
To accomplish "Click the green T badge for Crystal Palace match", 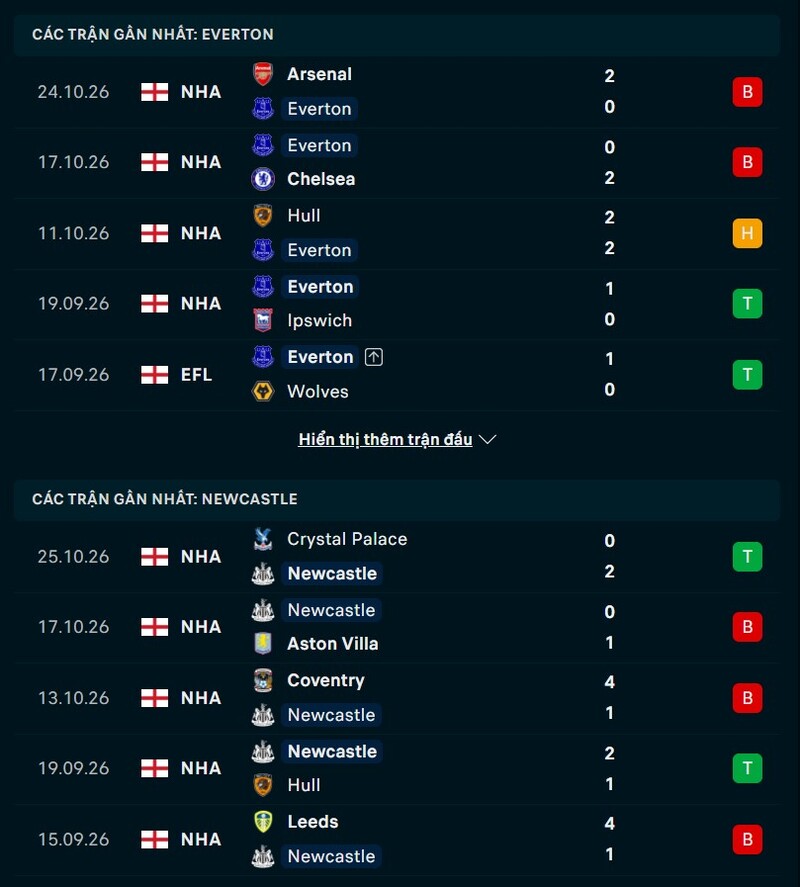I will (747, 557).
